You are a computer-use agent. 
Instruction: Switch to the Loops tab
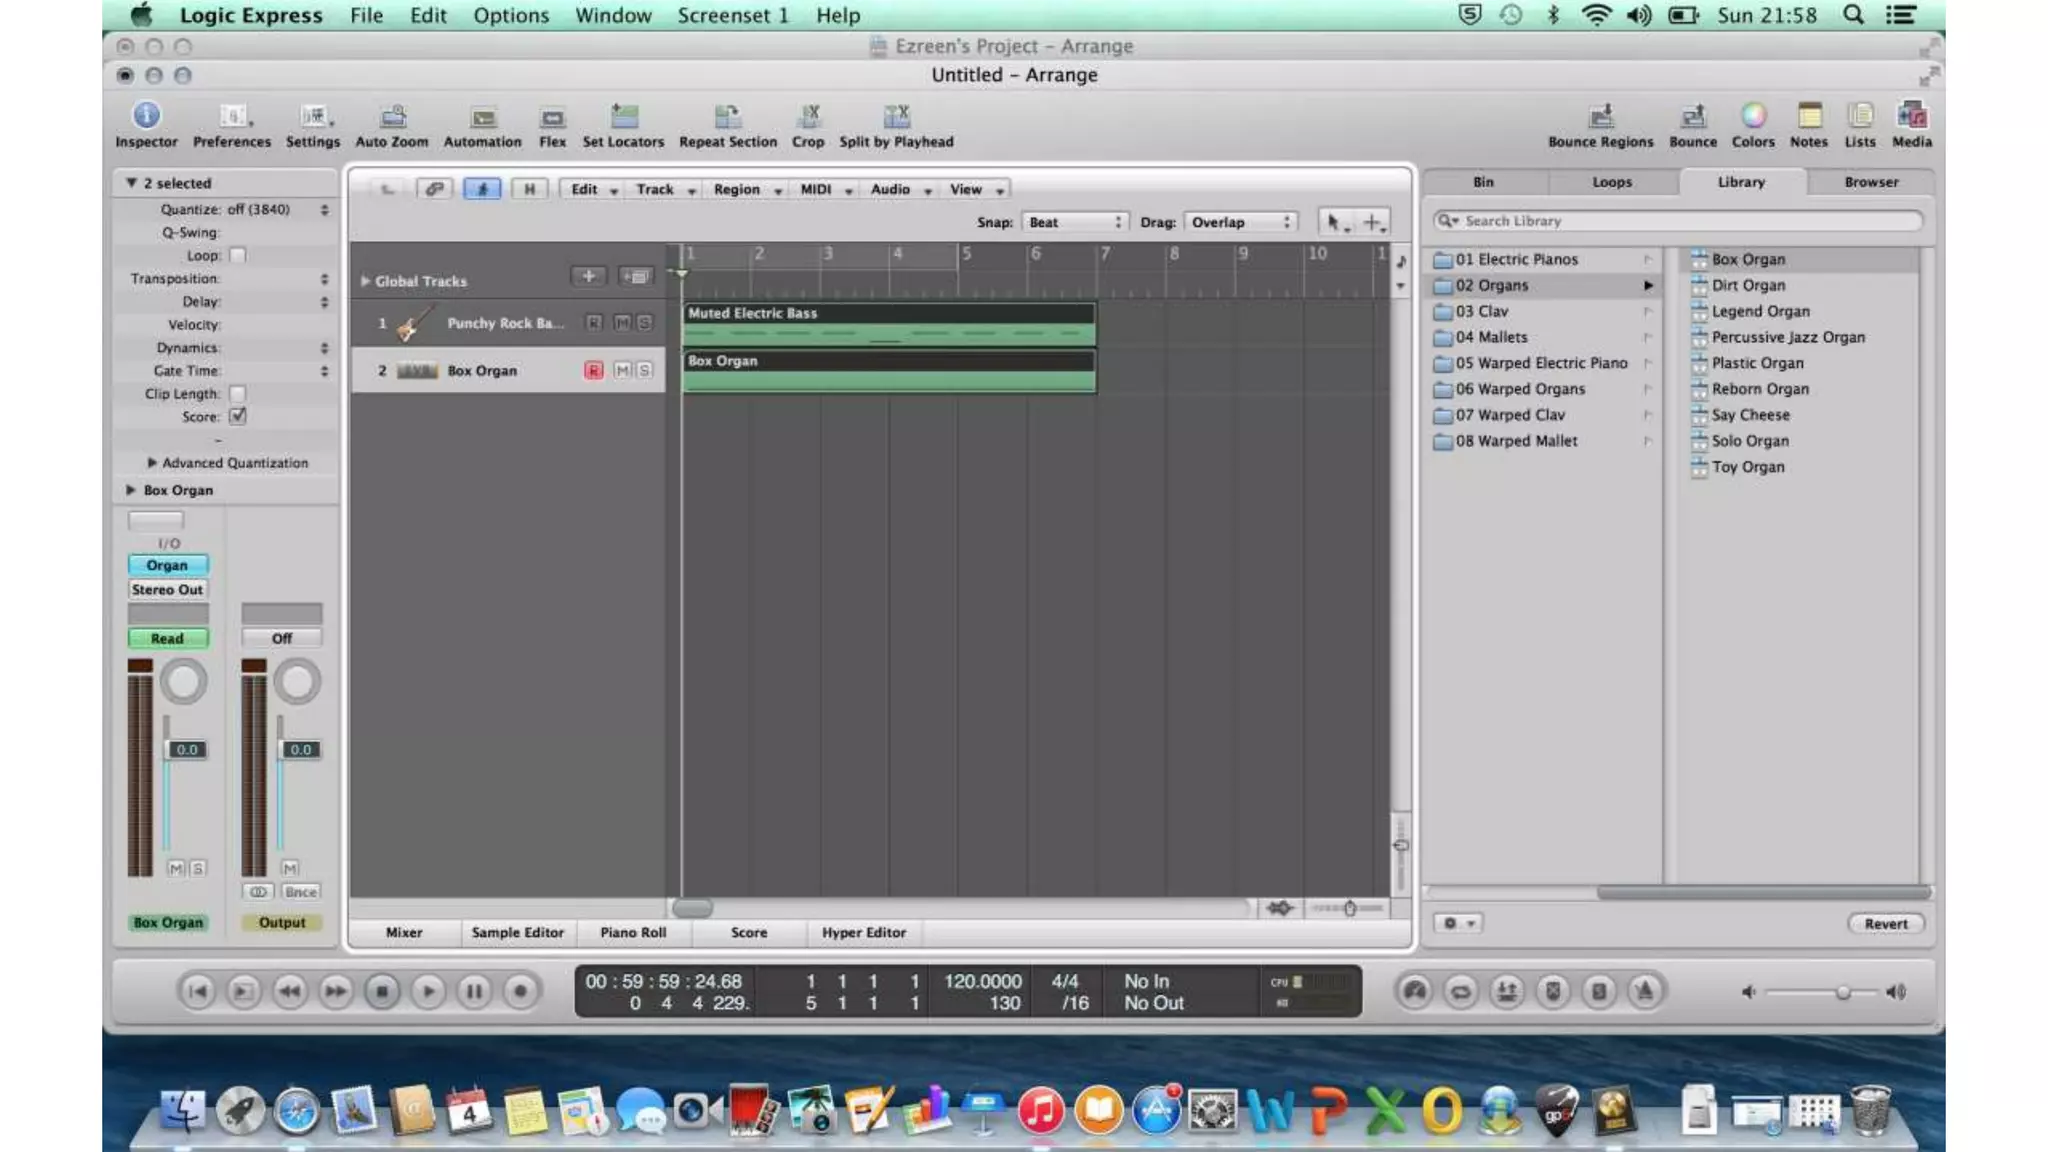click(1611, 182)
